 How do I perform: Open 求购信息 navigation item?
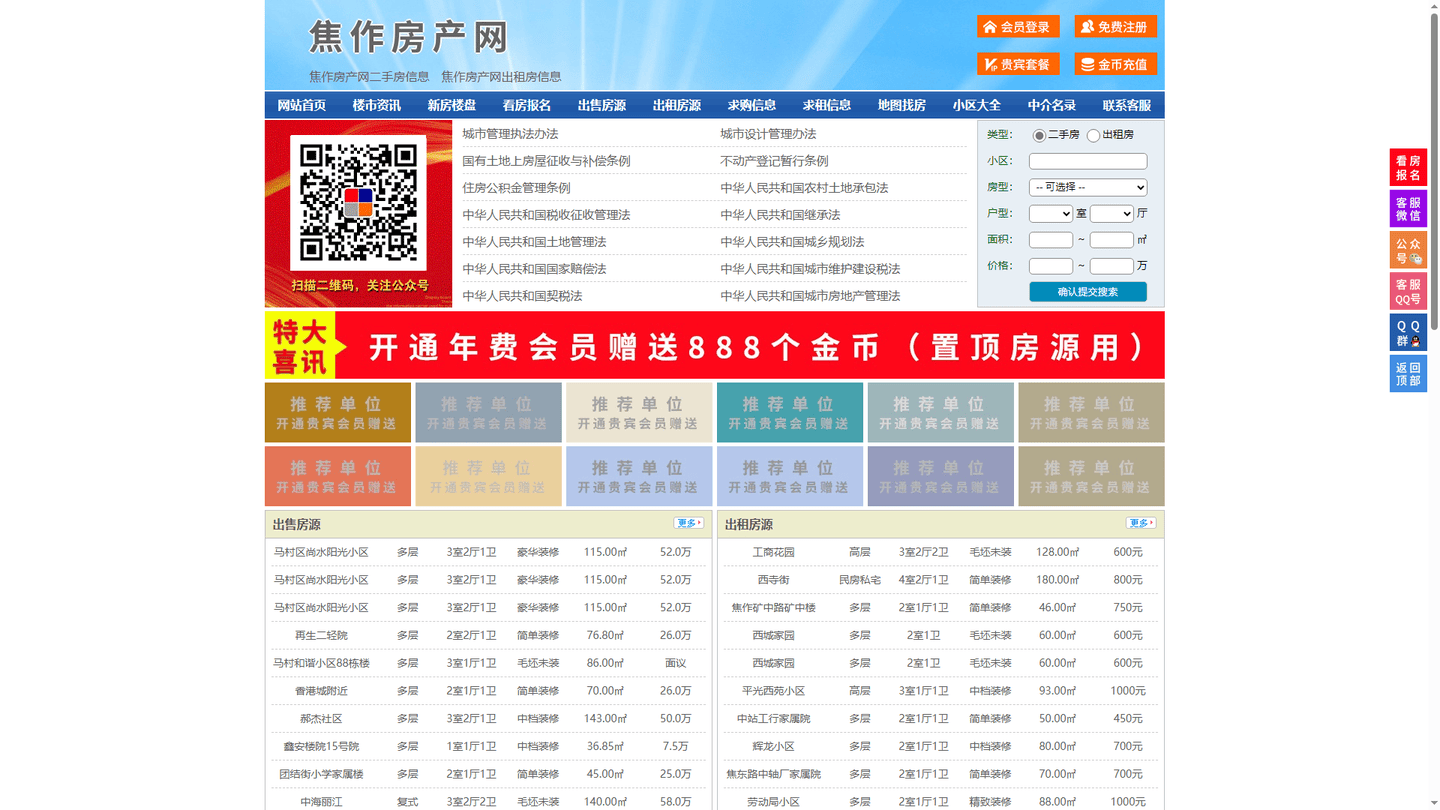click(752, 105)
